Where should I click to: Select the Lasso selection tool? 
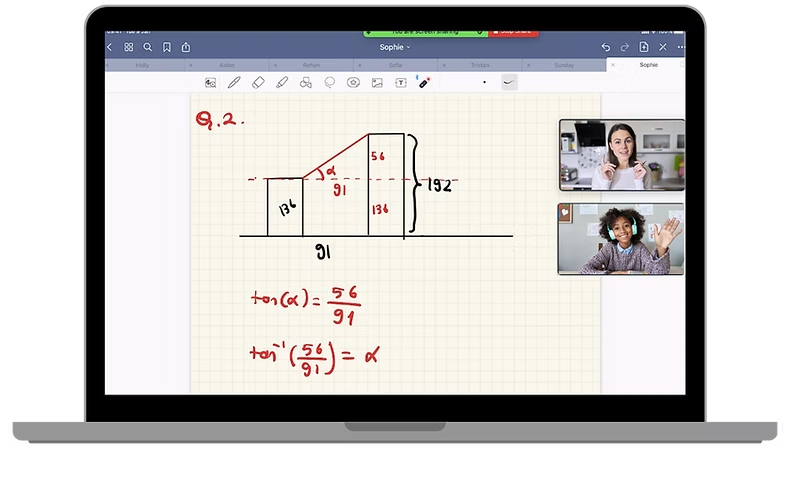coord(330,83)
